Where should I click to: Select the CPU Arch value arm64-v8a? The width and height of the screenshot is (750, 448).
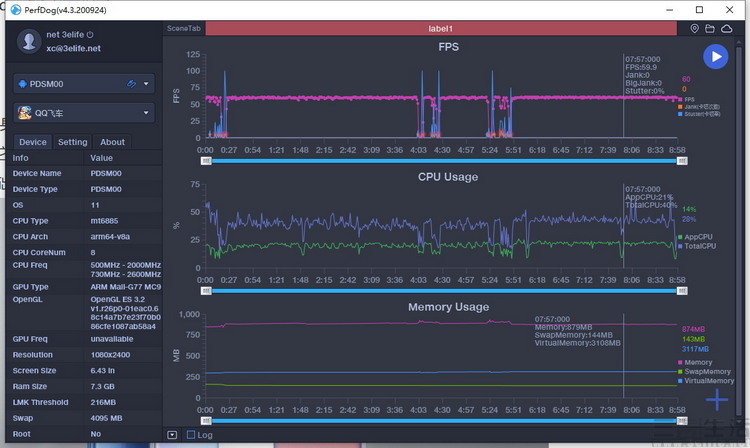[x=110, y=237]
